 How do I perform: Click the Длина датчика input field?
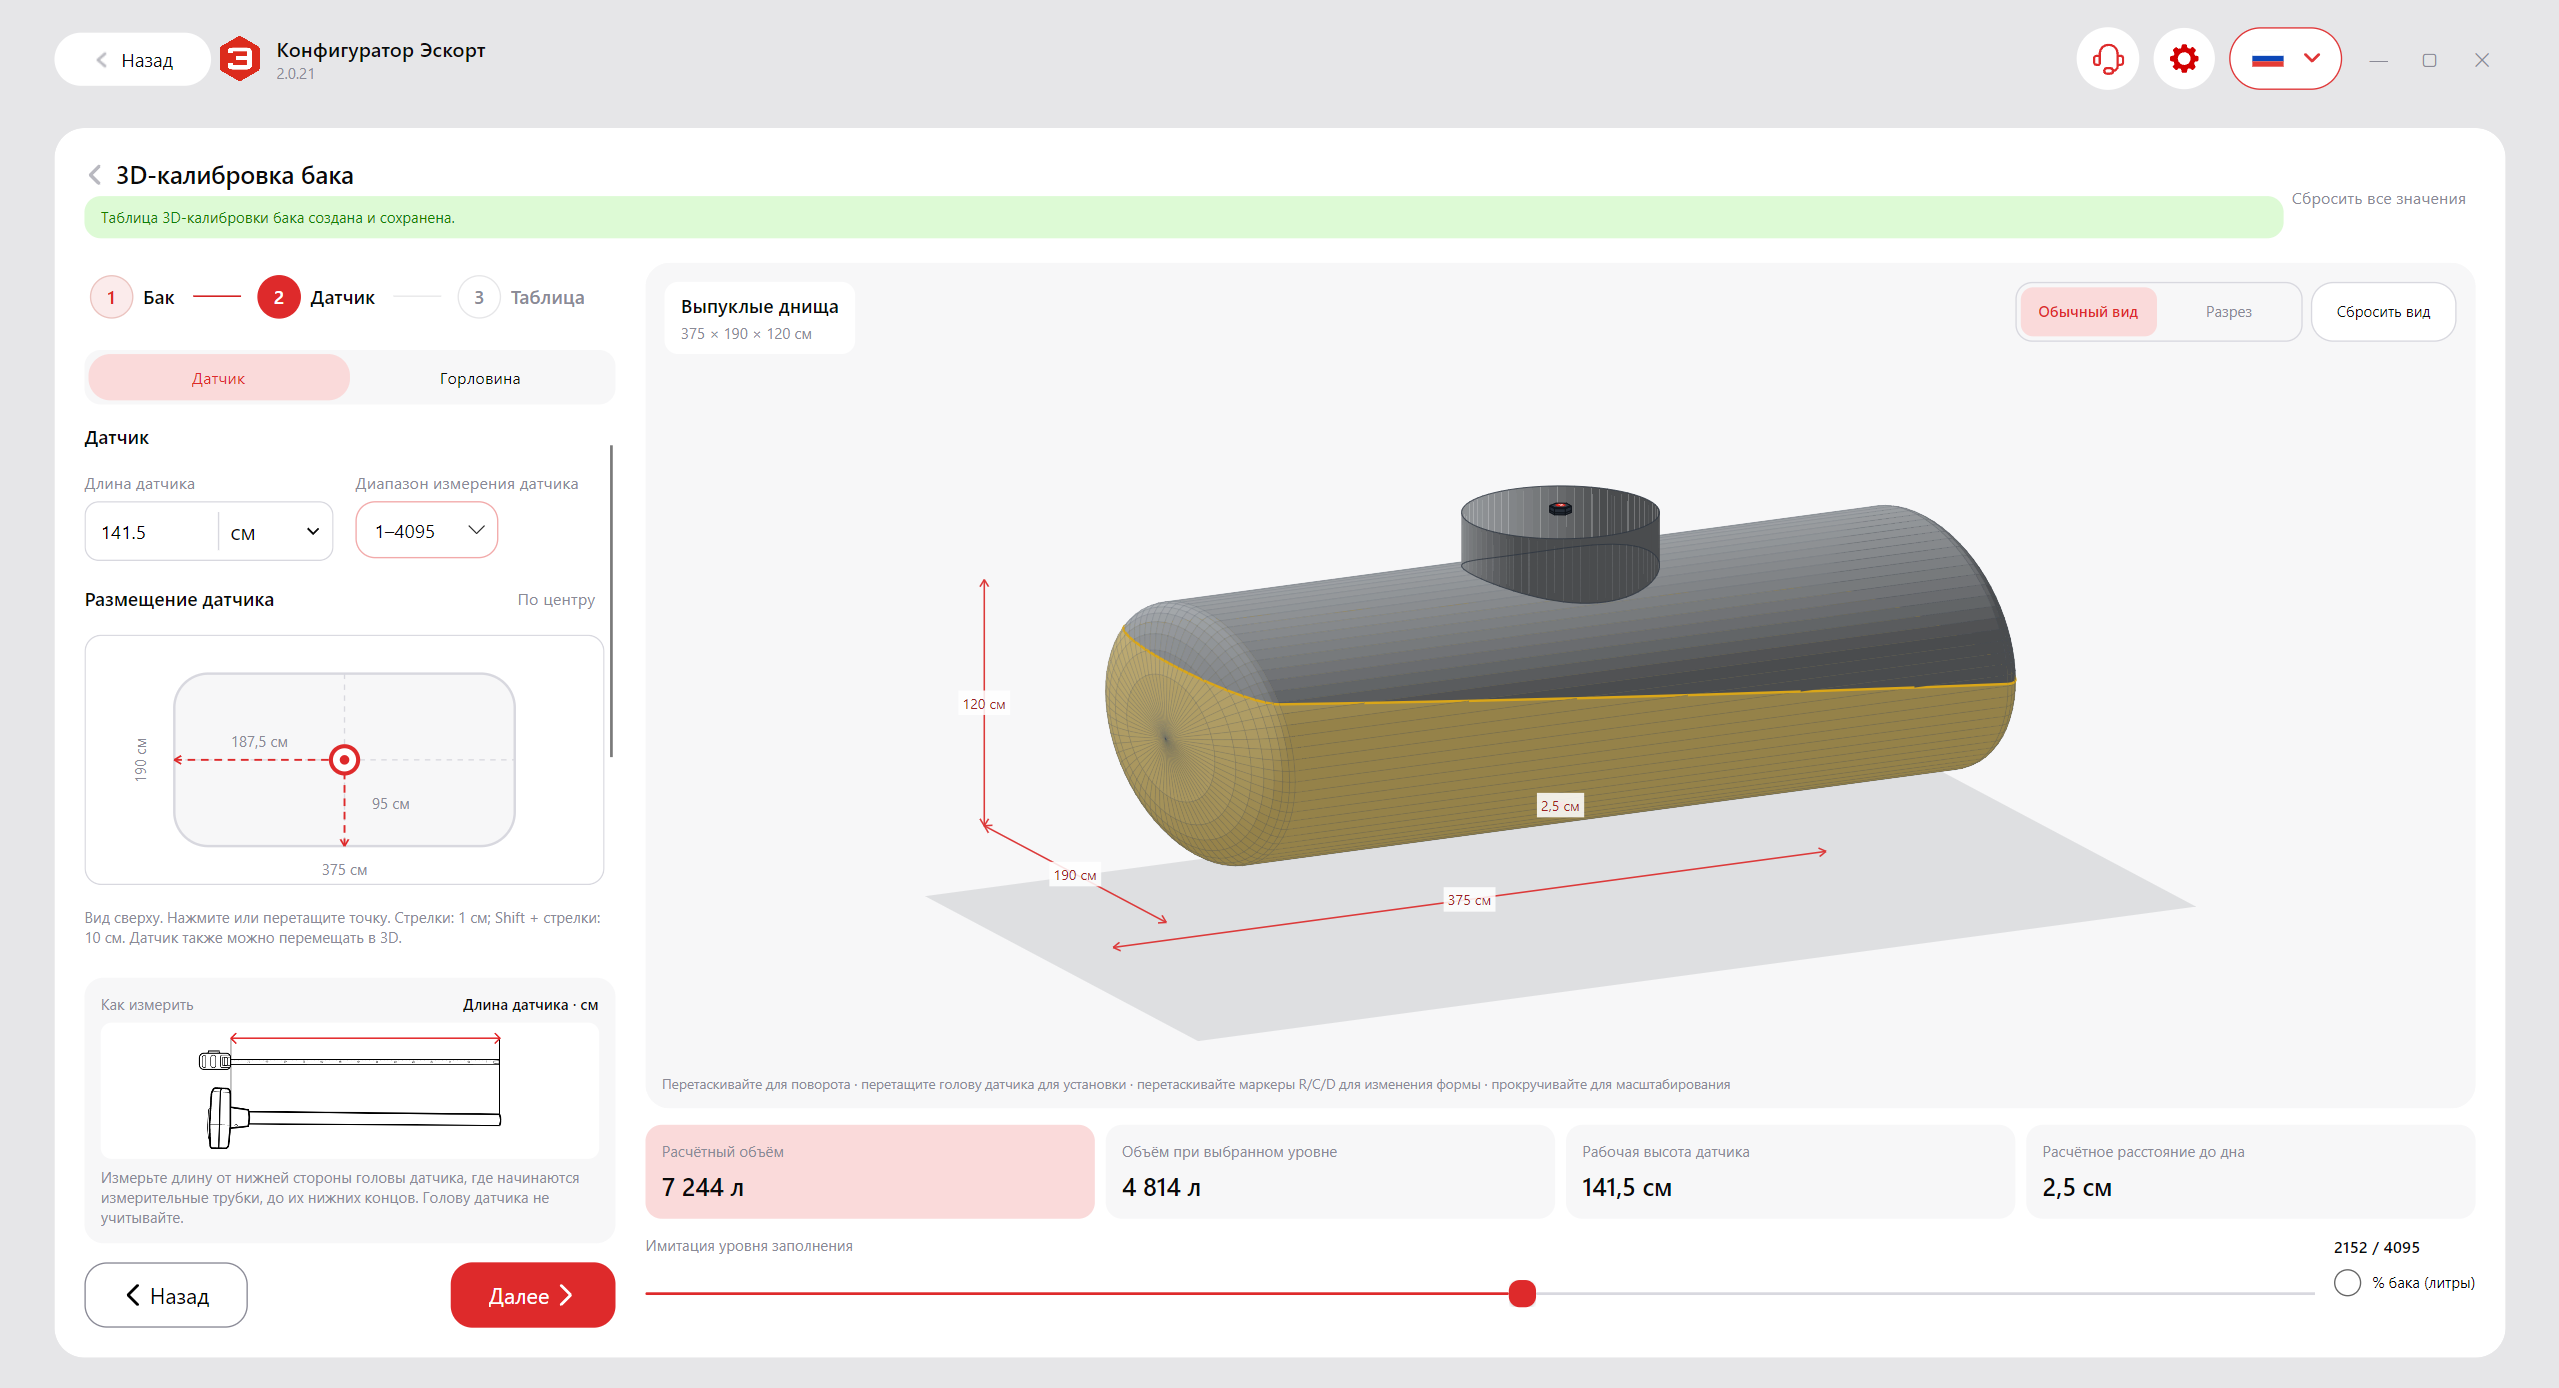[152, 532]
